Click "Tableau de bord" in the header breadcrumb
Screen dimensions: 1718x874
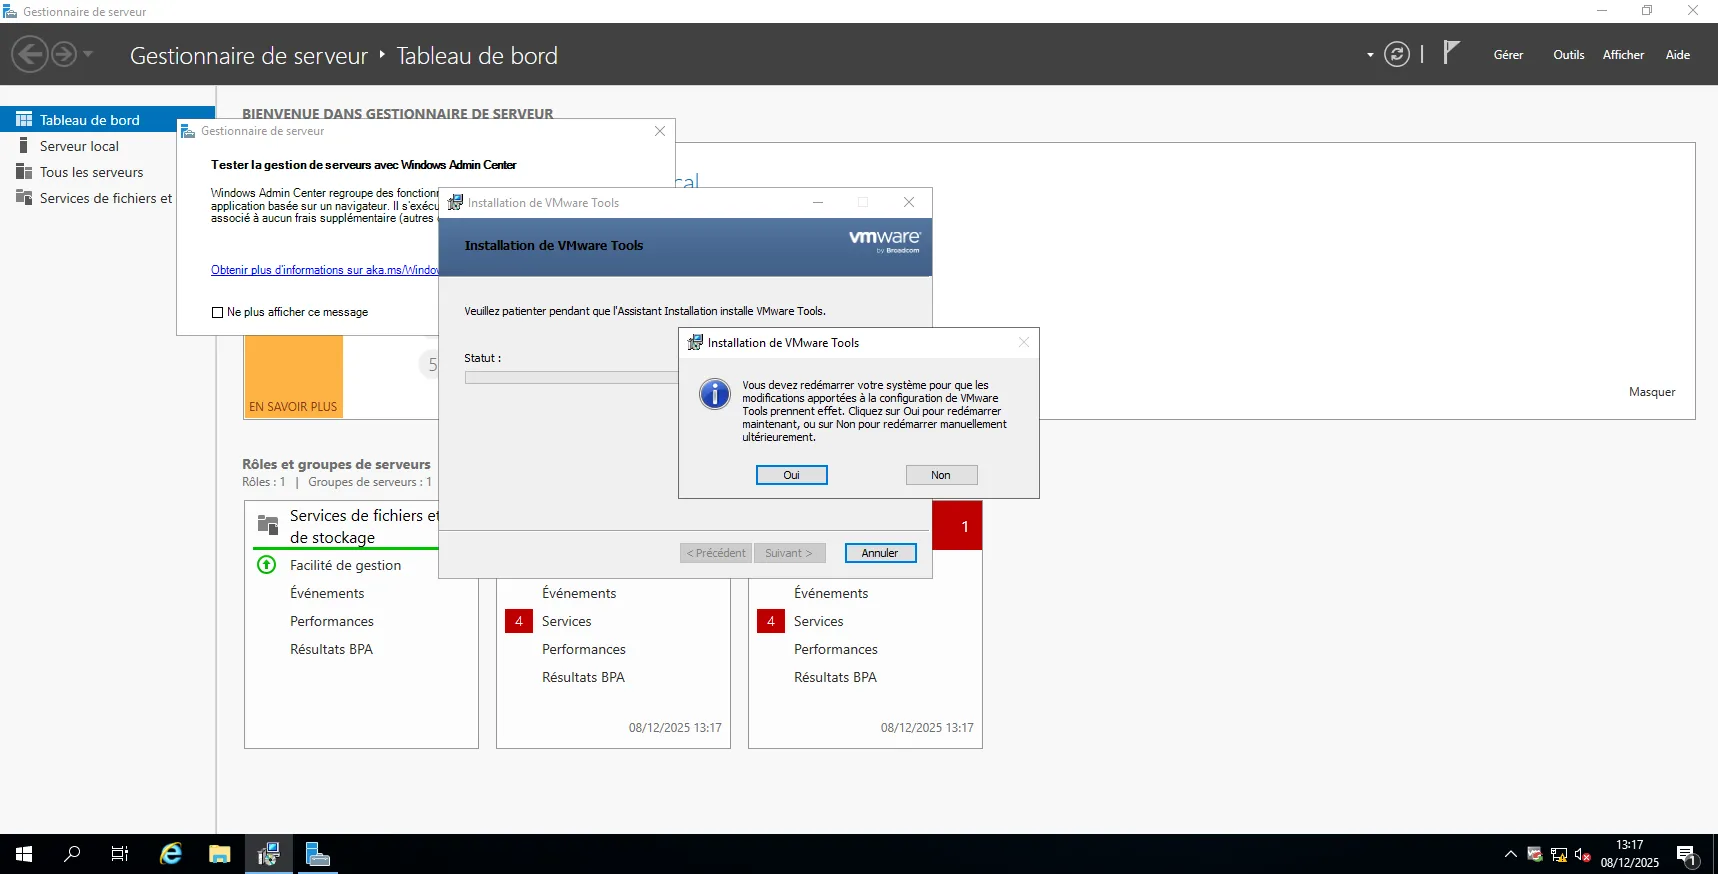[x=477, y=56]
